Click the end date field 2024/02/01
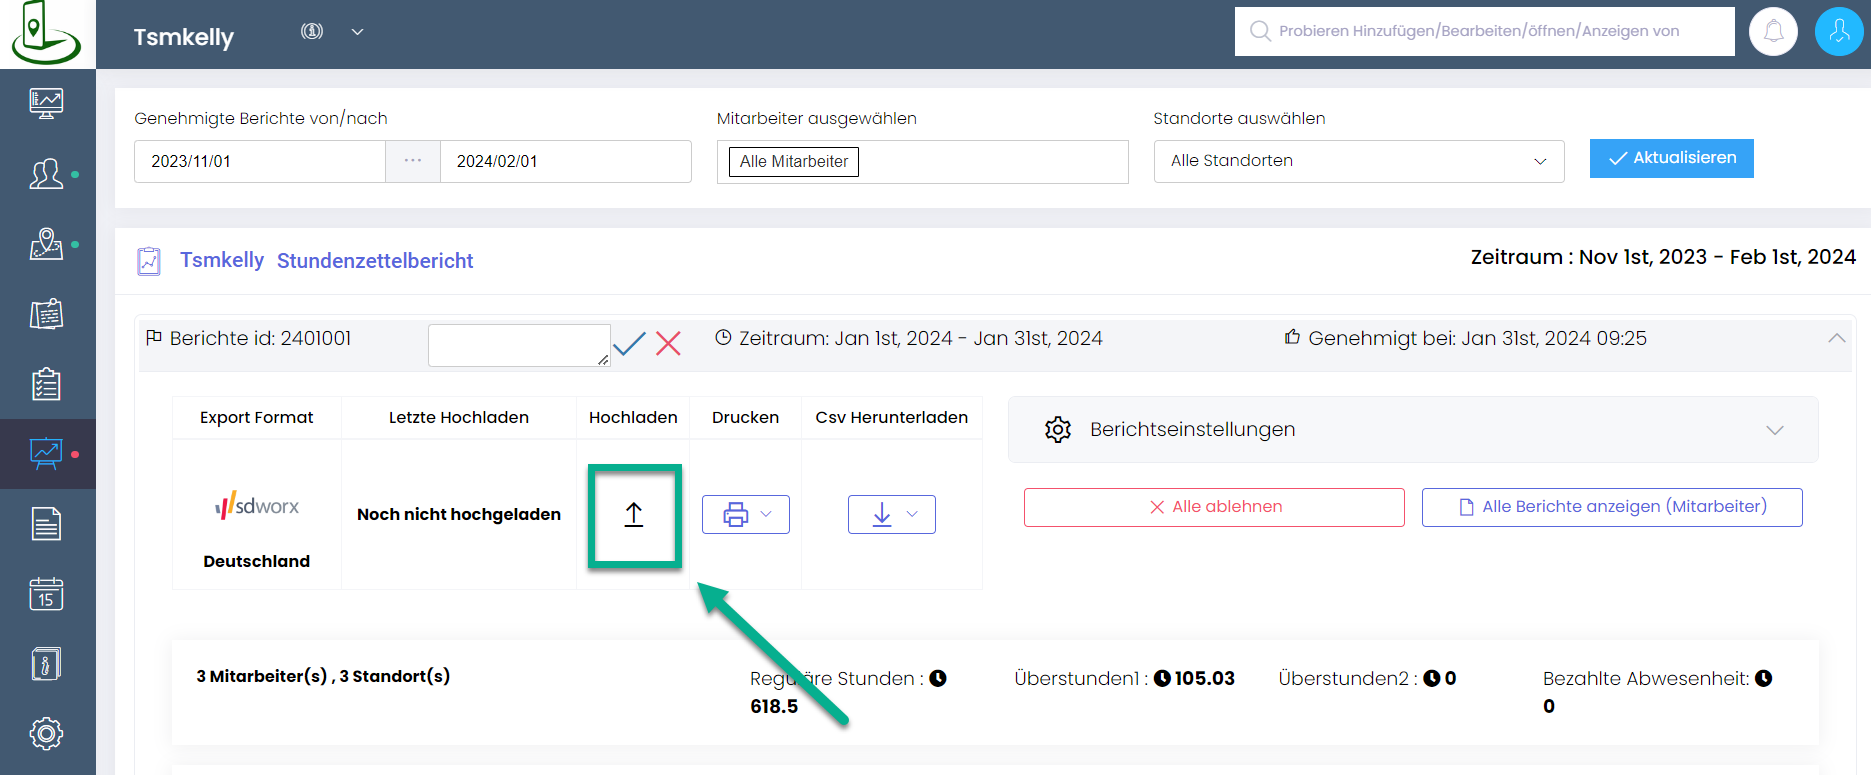1871x775 pixels. click(x=565, y=161)
